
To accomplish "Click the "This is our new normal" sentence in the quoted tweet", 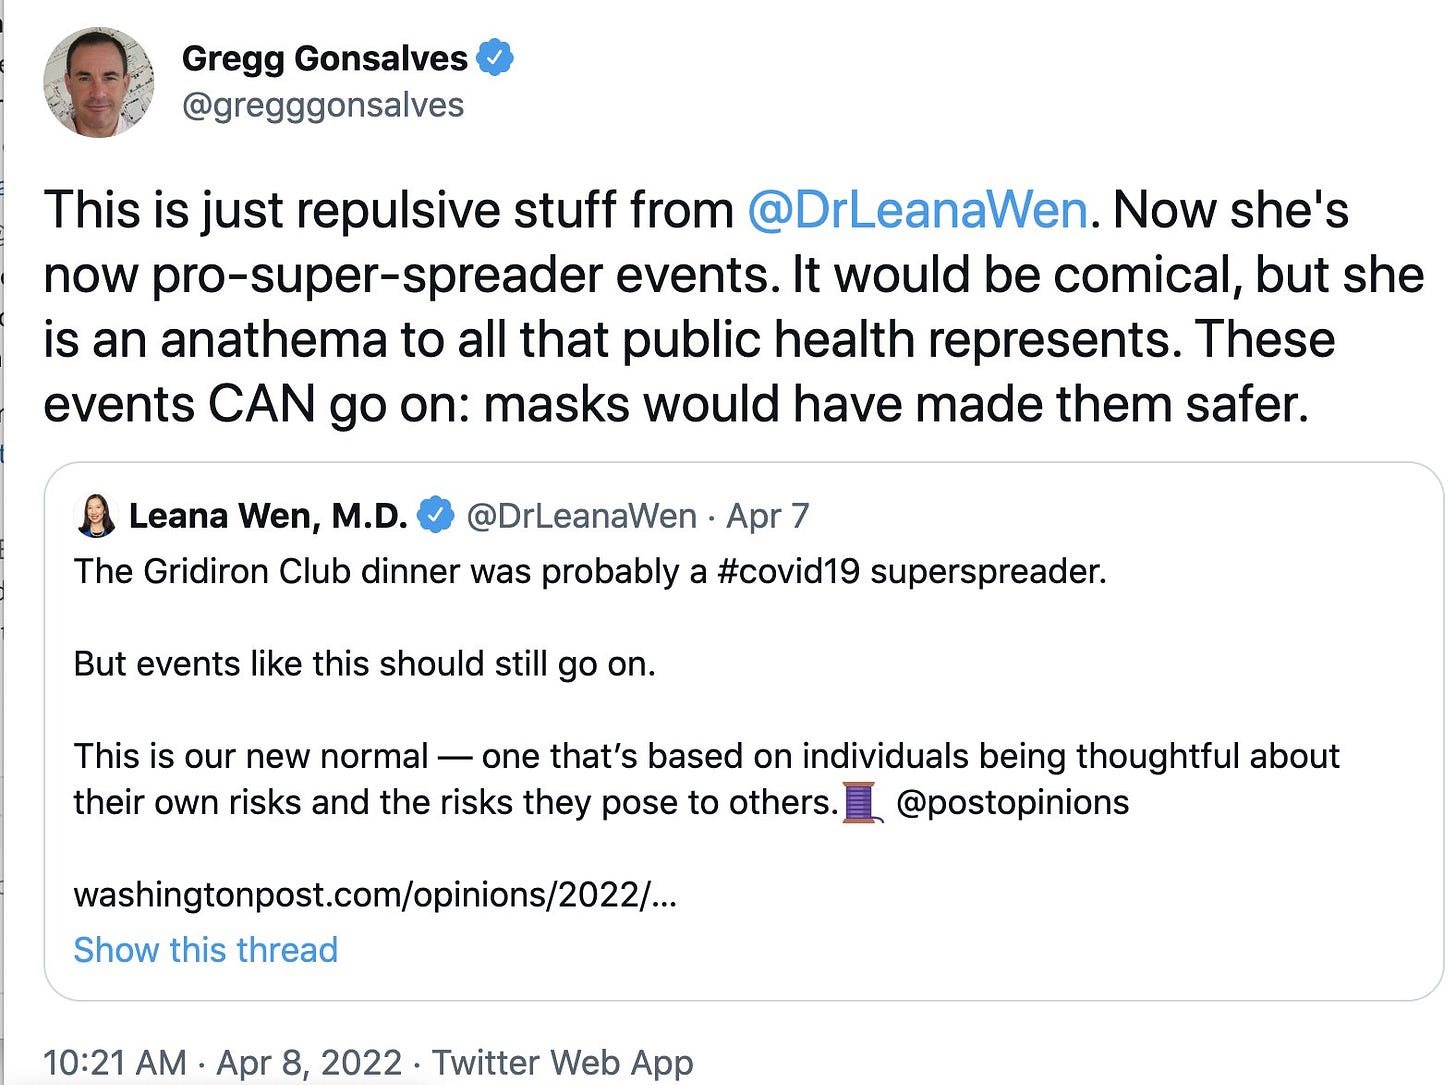I will click(x=250, y=756).
